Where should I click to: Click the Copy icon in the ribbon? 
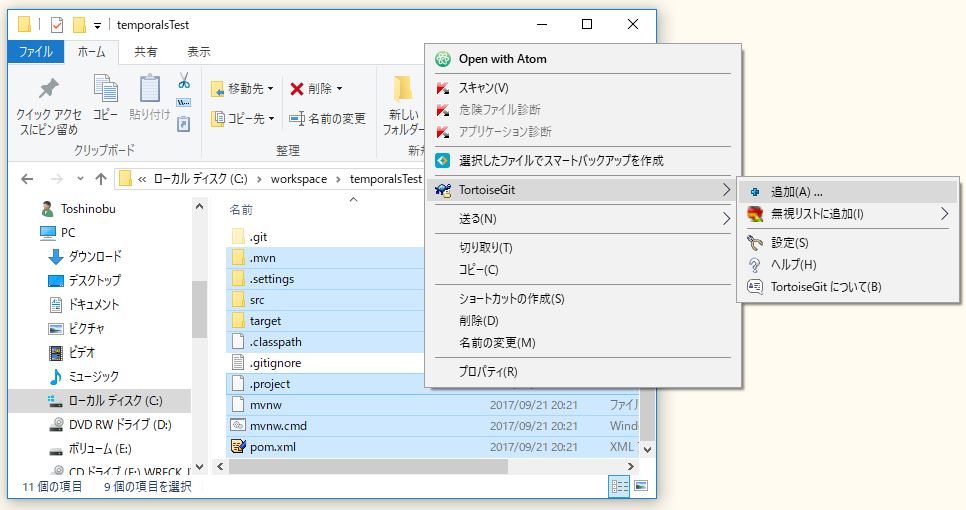pos(105,88)
